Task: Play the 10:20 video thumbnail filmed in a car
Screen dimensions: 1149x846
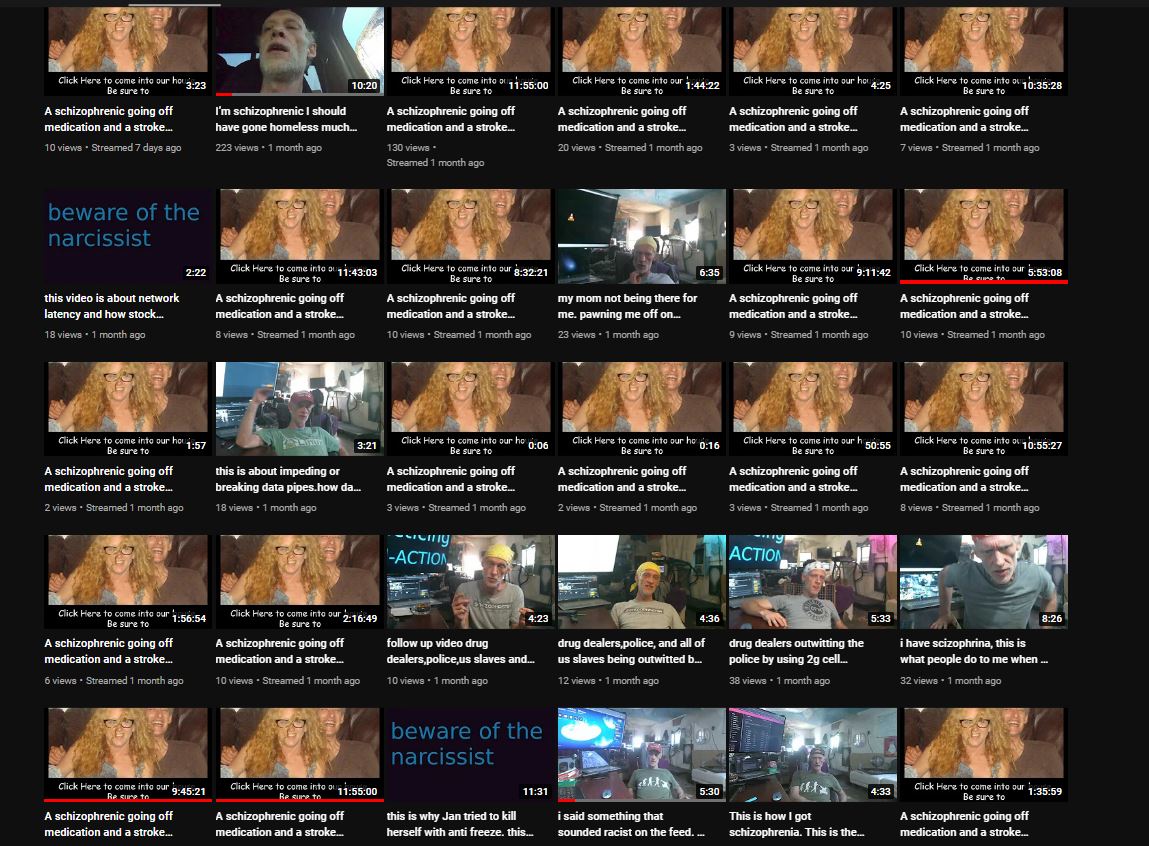Action: click(299, 51)
